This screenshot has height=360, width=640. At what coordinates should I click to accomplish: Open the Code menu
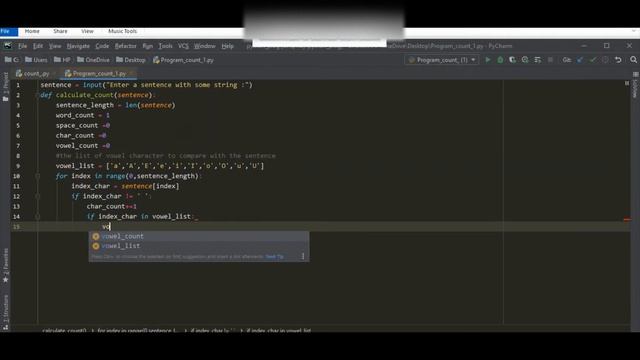point(102,46)
